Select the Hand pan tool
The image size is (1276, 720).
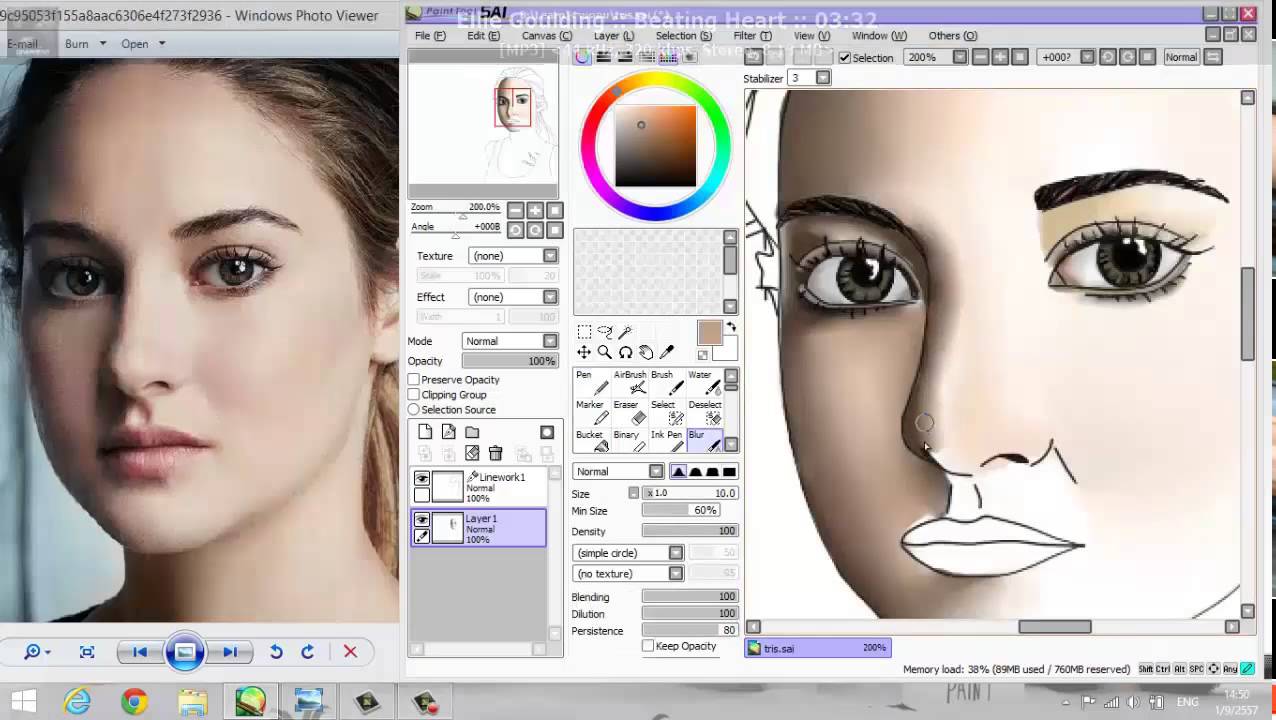click(x=646, y=352)
